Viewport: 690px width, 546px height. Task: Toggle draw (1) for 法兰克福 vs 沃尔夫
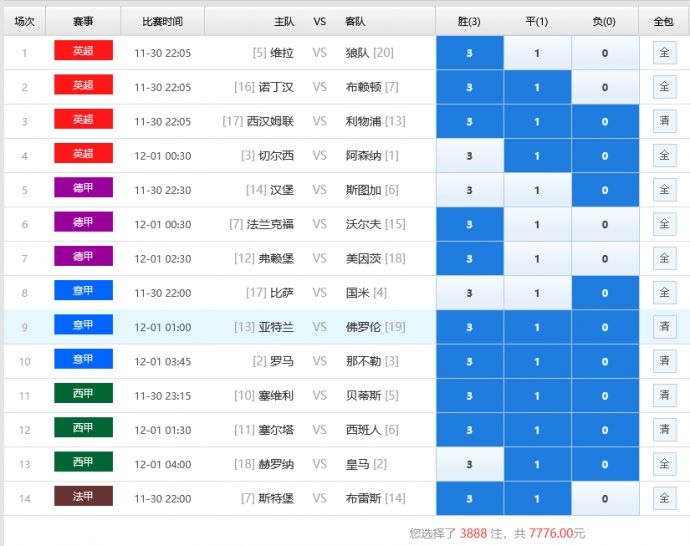537,224
